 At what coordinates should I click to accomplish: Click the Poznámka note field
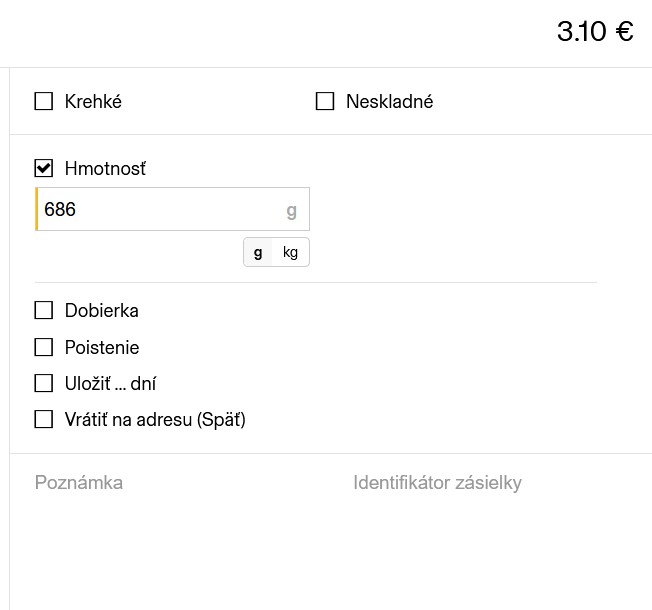coord(79,483)
